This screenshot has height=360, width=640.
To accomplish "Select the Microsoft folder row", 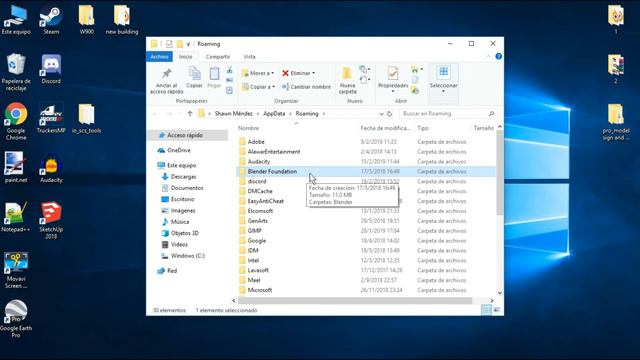I will (366, 290).
